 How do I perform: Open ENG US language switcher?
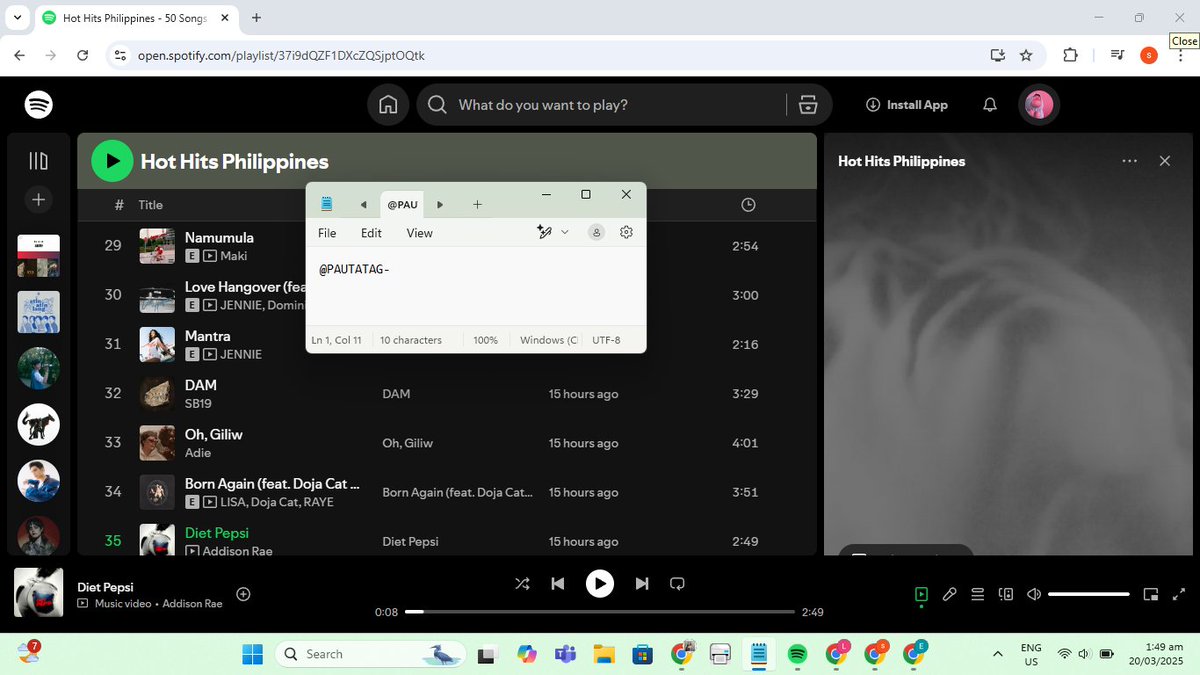click(x=1031, y=654)
